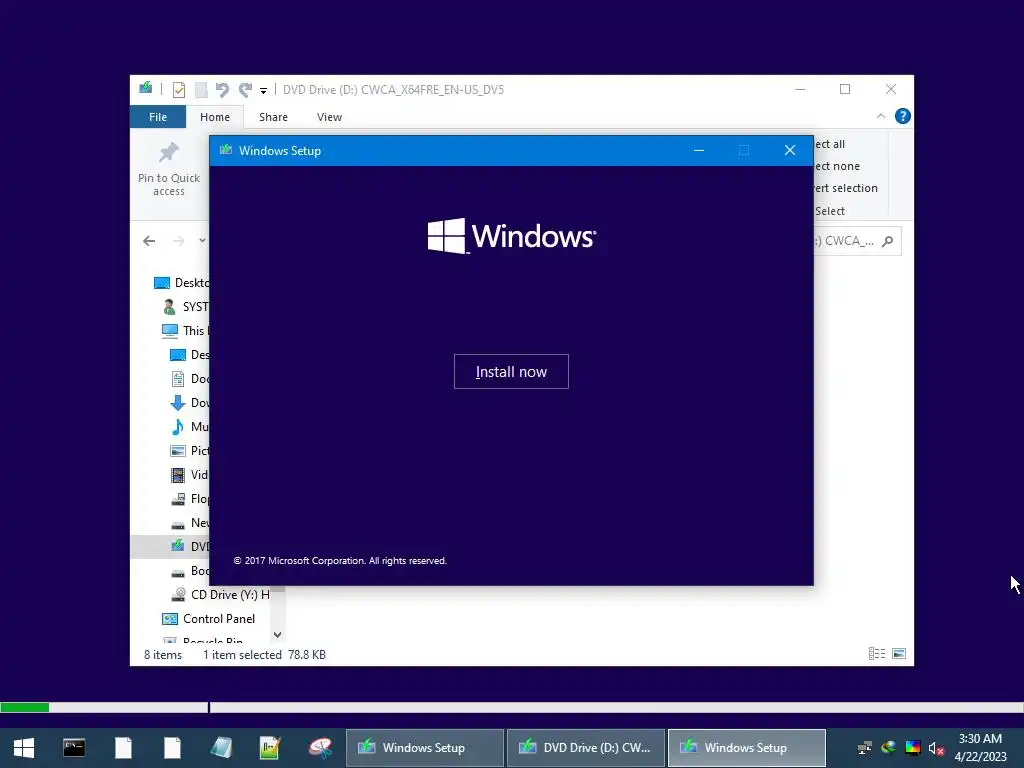Select This PC in navigation tree
The height and width of the screenshot is (768, 1024).
185,330
